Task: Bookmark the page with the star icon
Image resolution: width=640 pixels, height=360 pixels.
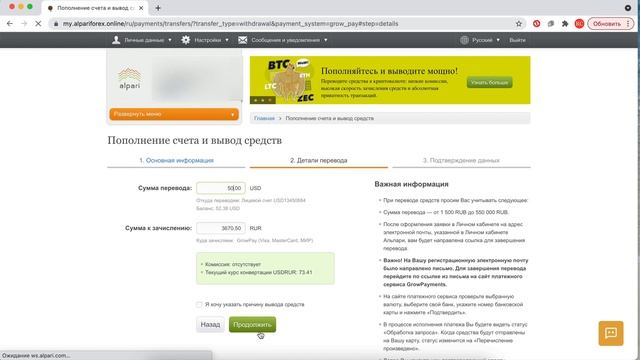Action: (x=519, y=24)
